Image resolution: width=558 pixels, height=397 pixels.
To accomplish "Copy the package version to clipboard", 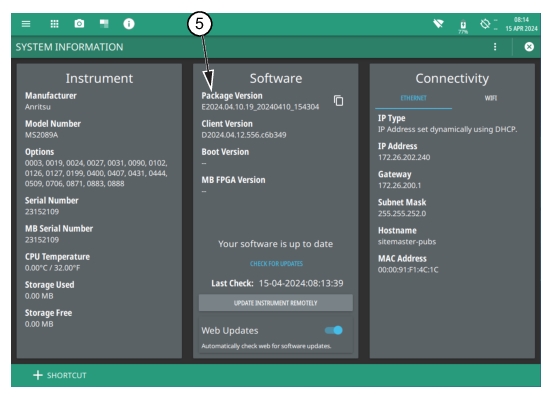I will click(338, 101).
